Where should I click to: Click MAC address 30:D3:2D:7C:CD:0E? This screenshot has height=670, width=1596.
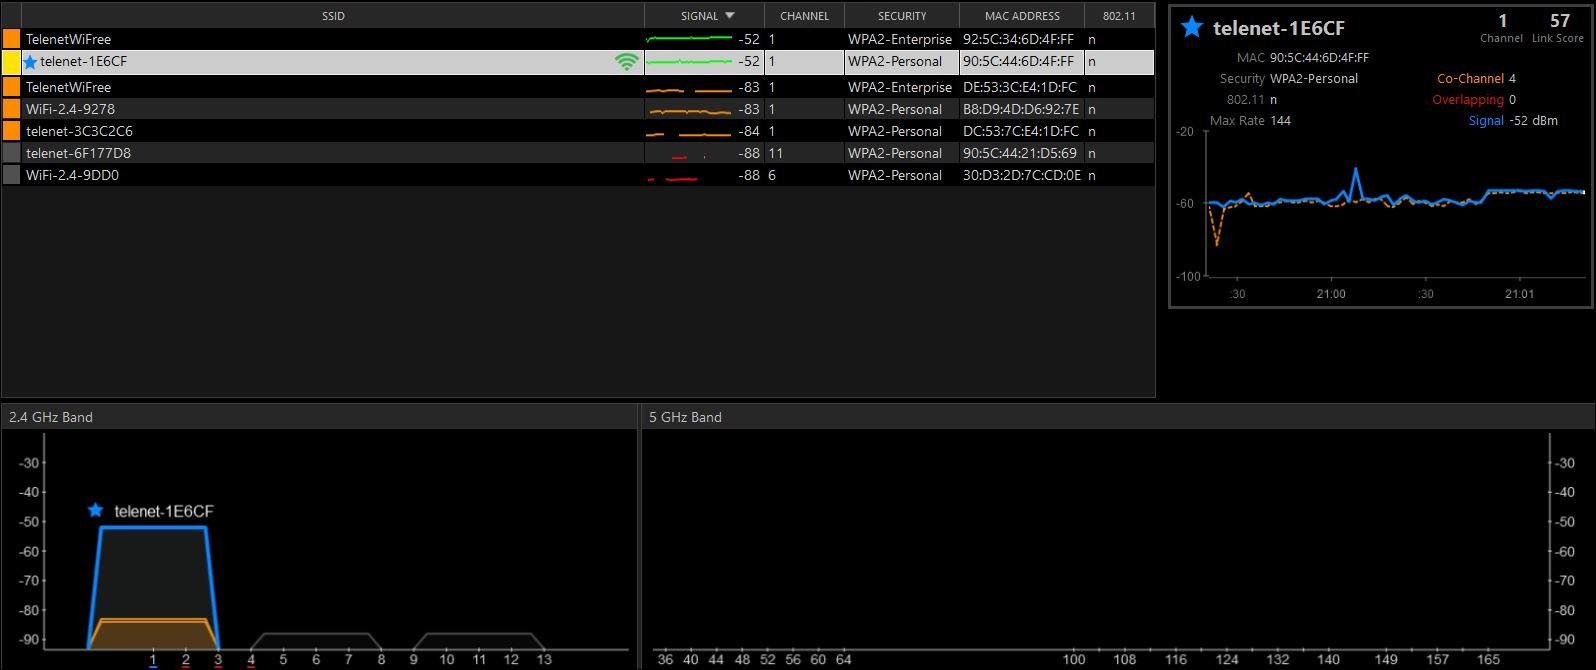pos(1022,175)
